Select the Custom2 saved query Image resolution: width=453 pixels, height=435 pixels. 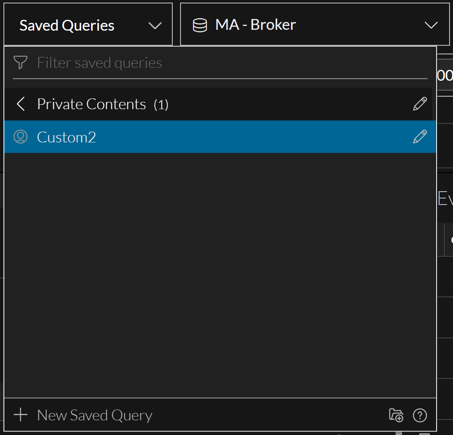click(220, 137)
